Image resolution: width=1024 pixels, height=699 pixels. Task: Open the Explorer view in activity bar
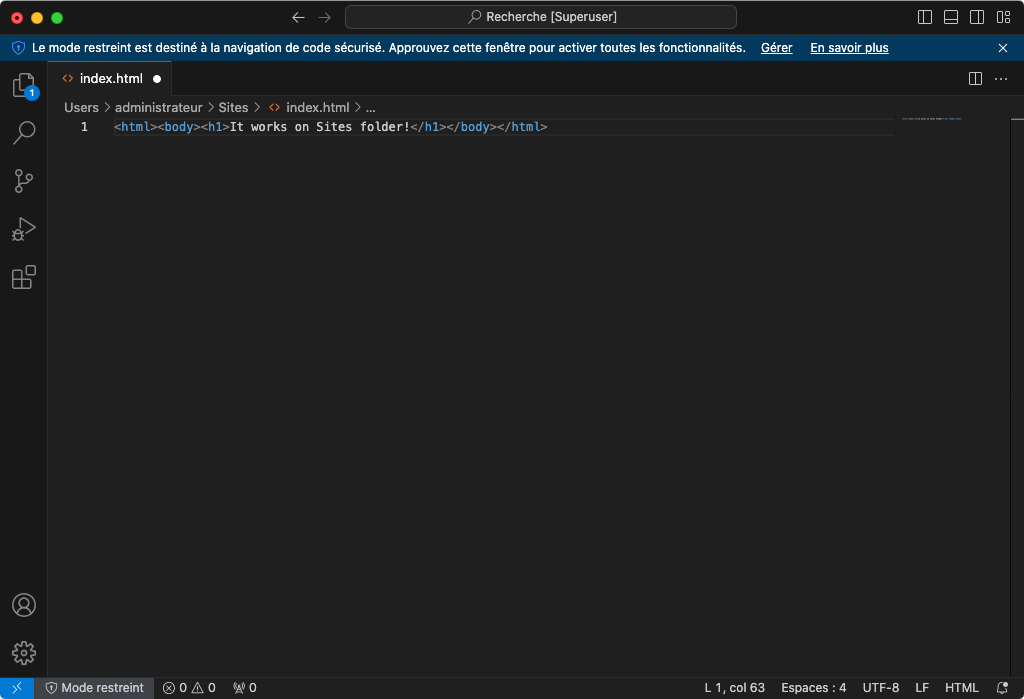tap(24, 86)
